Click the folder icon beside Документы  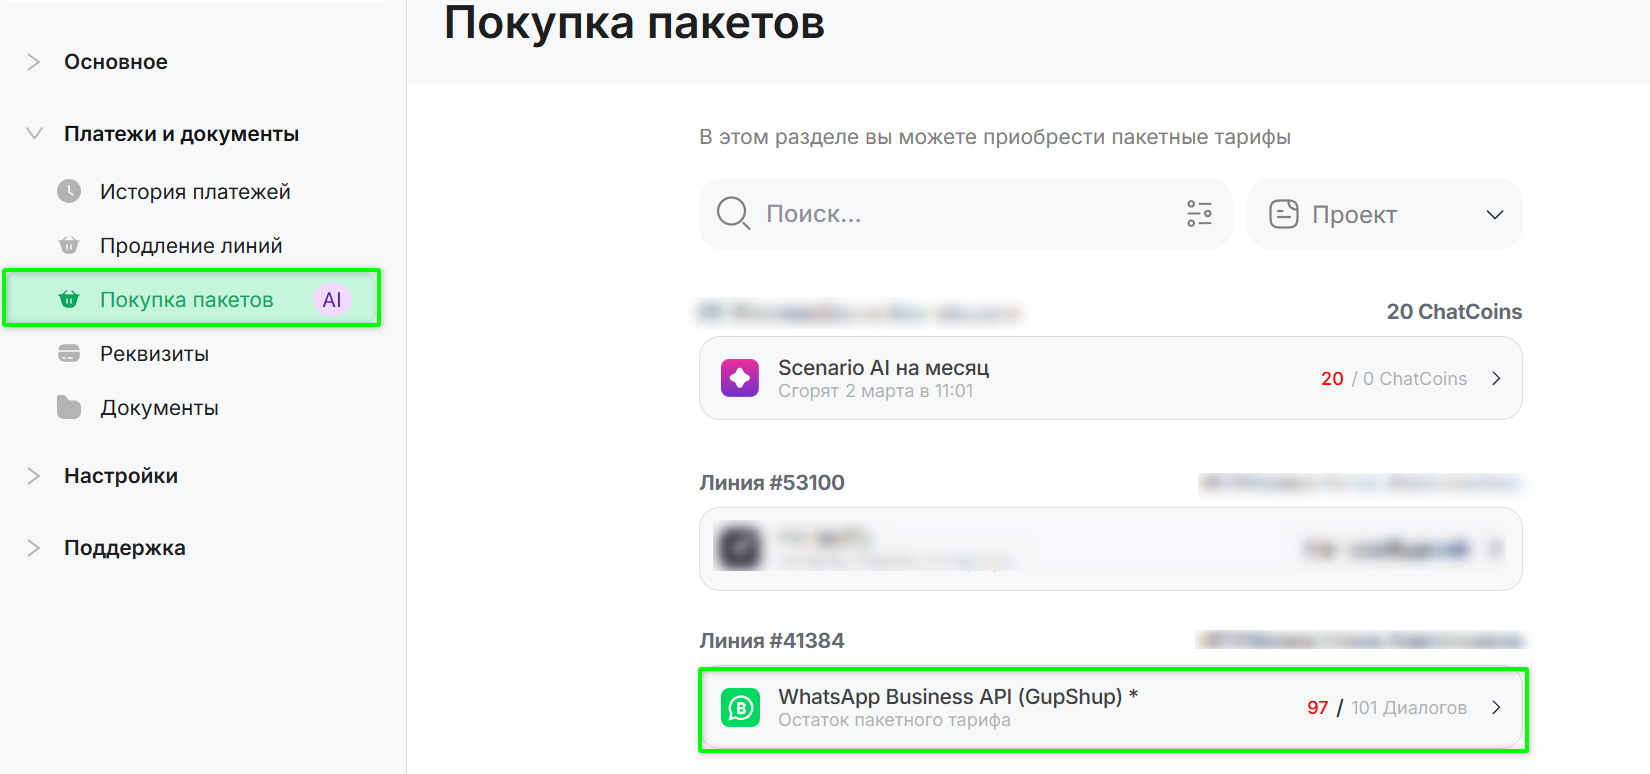[69, 407]
